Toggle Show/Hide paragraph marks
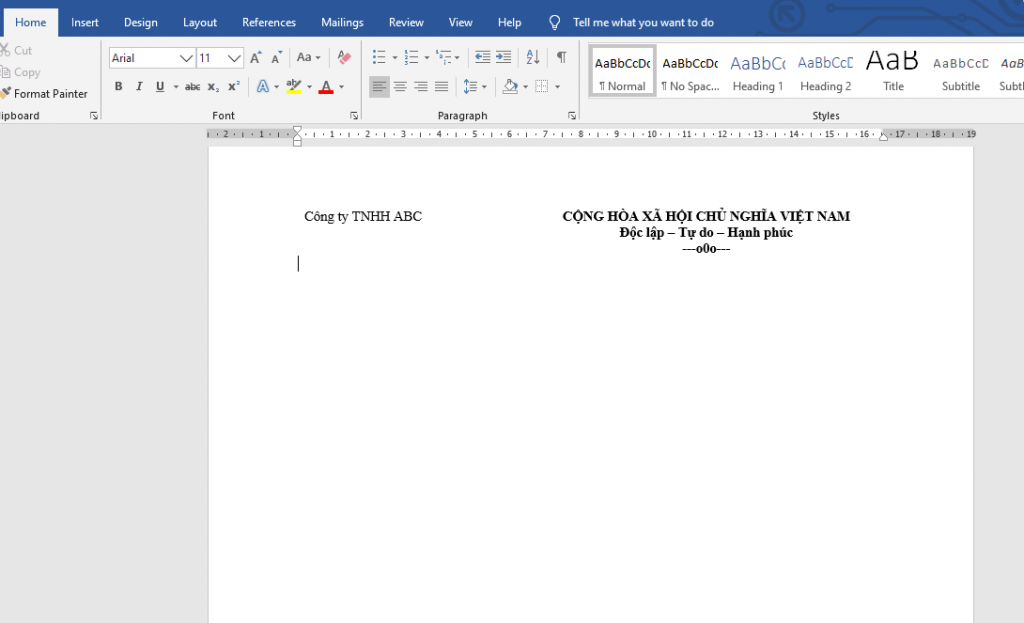Screen dimensions: 1024x623 [x=561, y=58]
